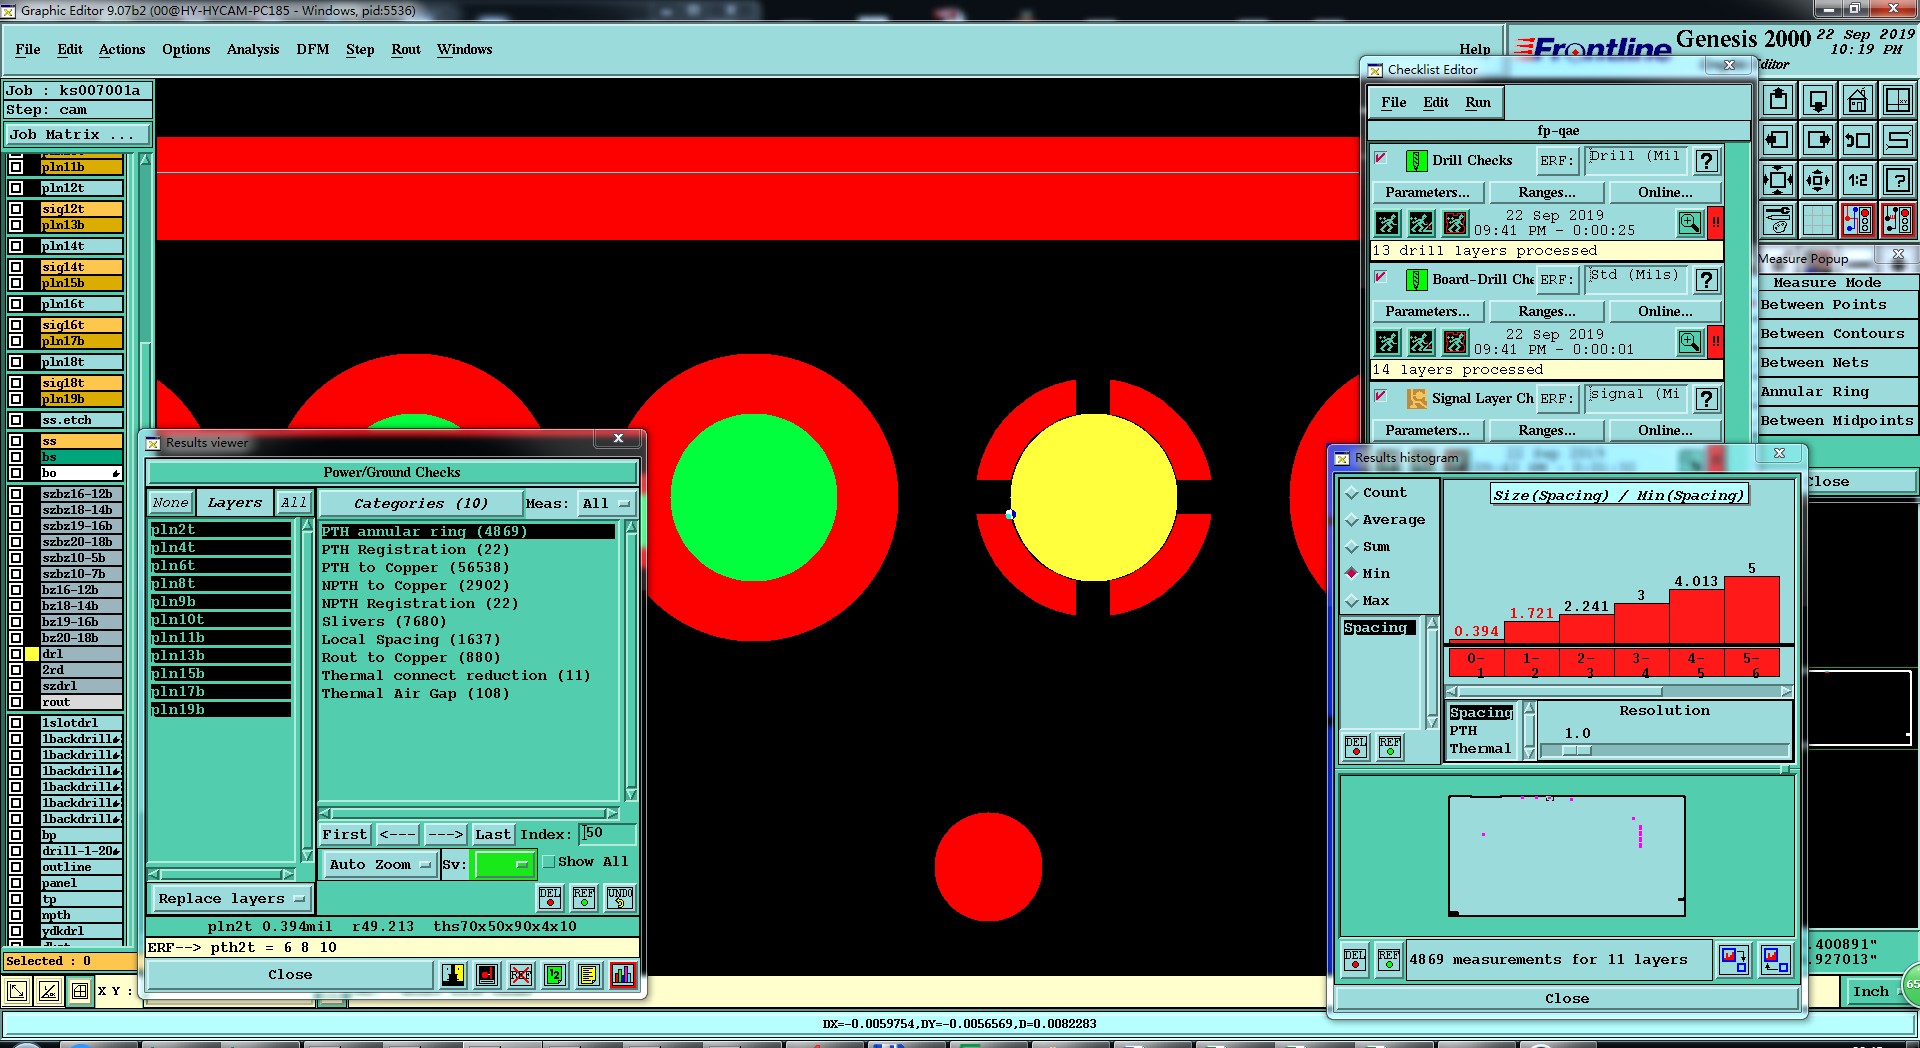1920x1048 pixels.
Task: Click the yellow notes icon in Results viewer
Action: 589,975
